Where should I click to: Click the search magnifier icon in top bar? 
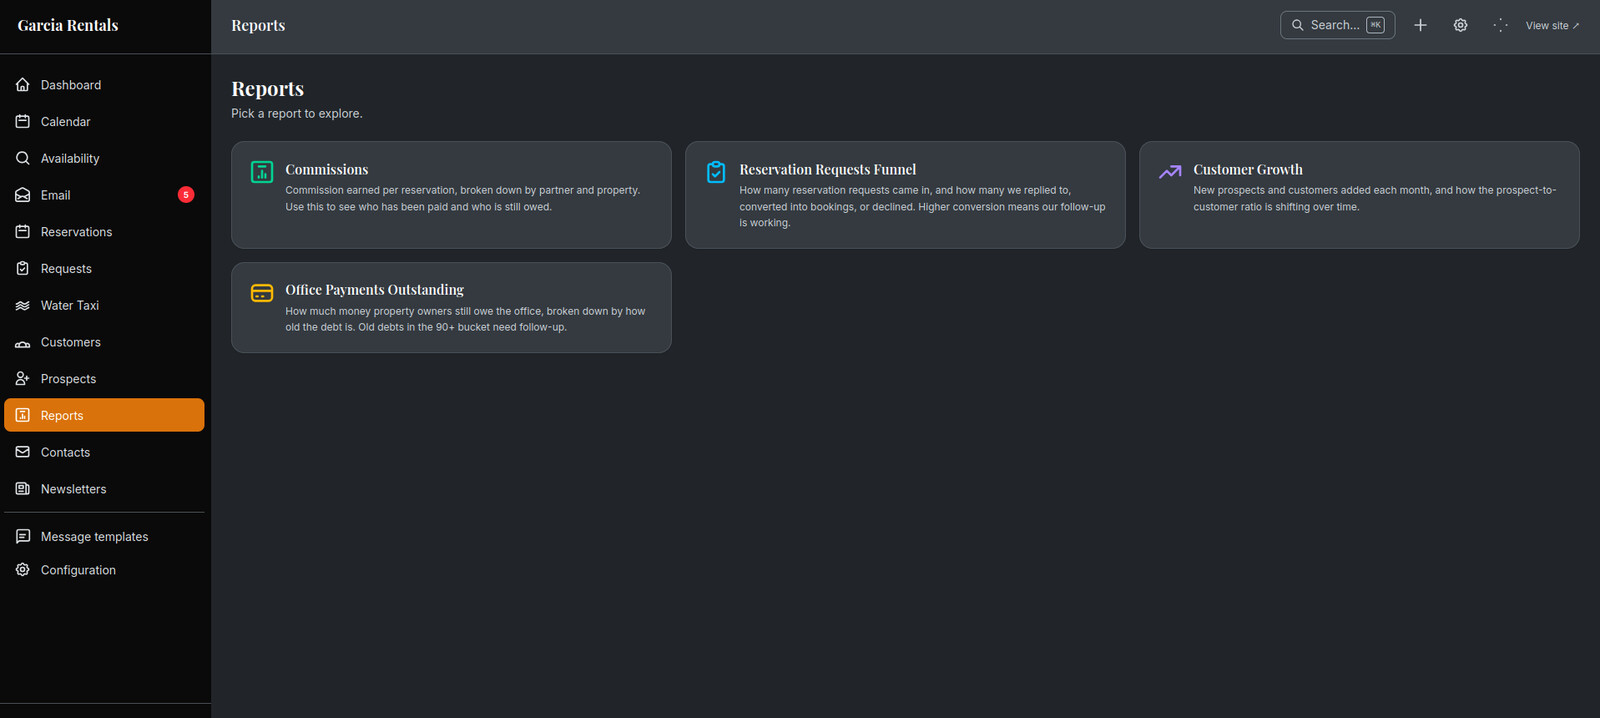[x=1298, y=25]
